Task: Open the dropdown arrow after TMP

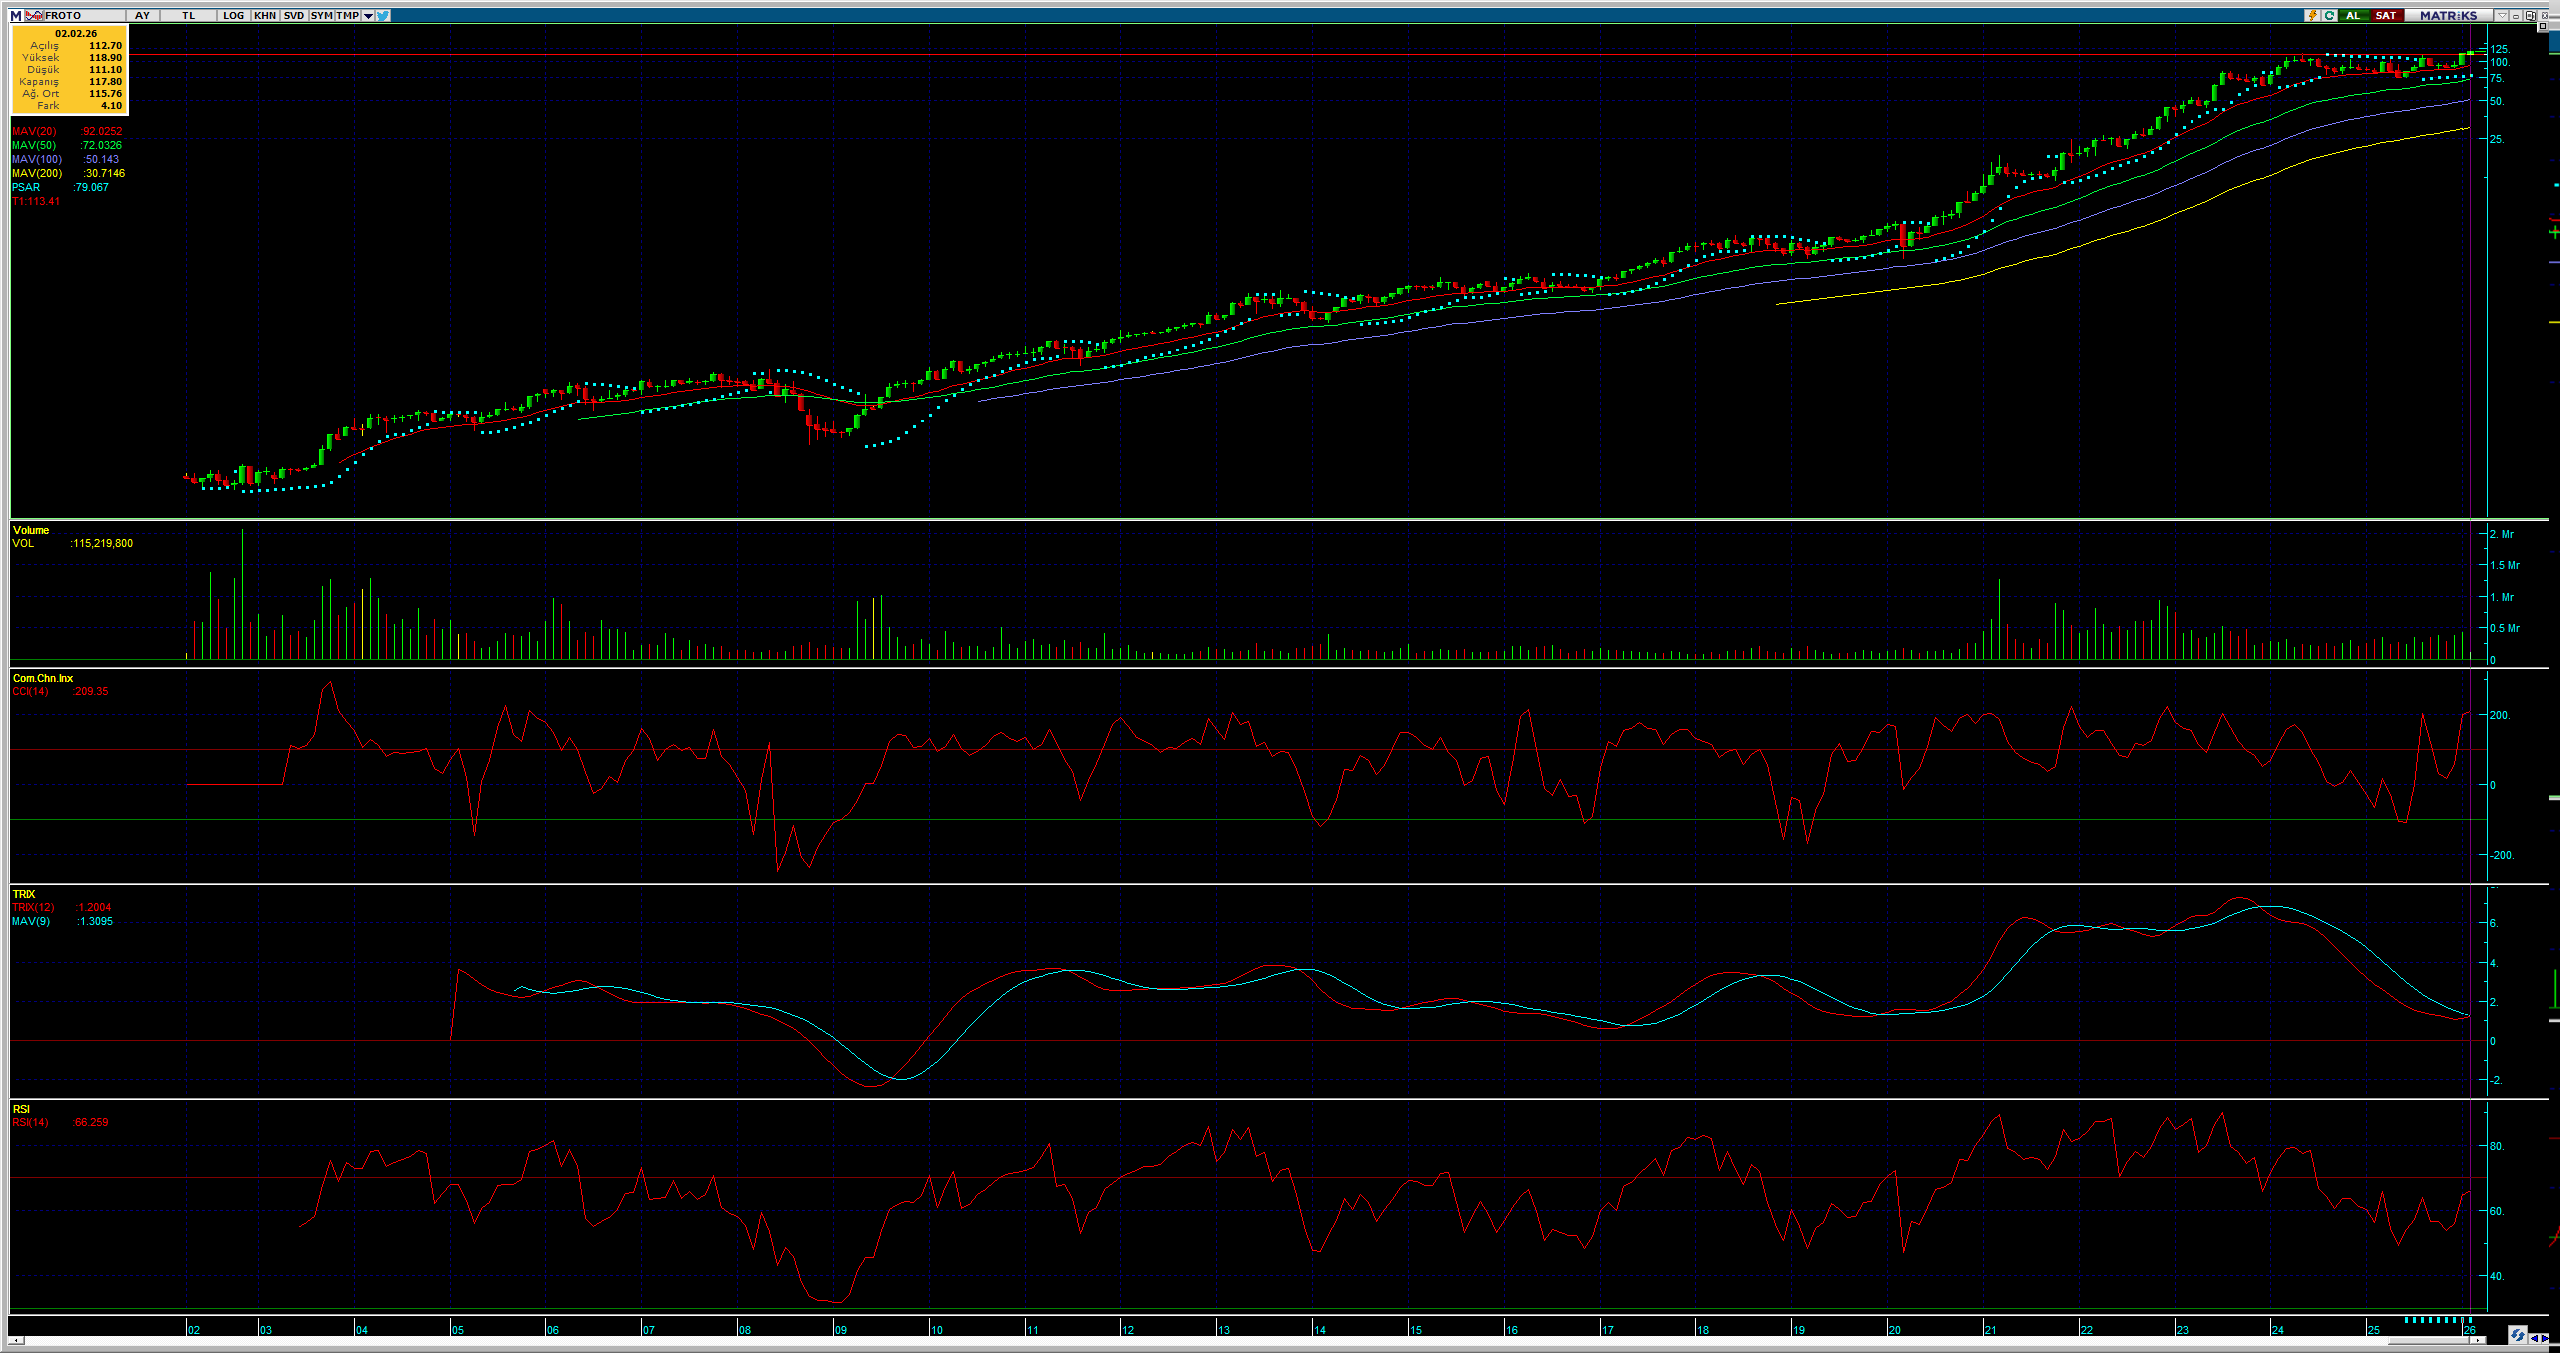Action: (368, 15)
